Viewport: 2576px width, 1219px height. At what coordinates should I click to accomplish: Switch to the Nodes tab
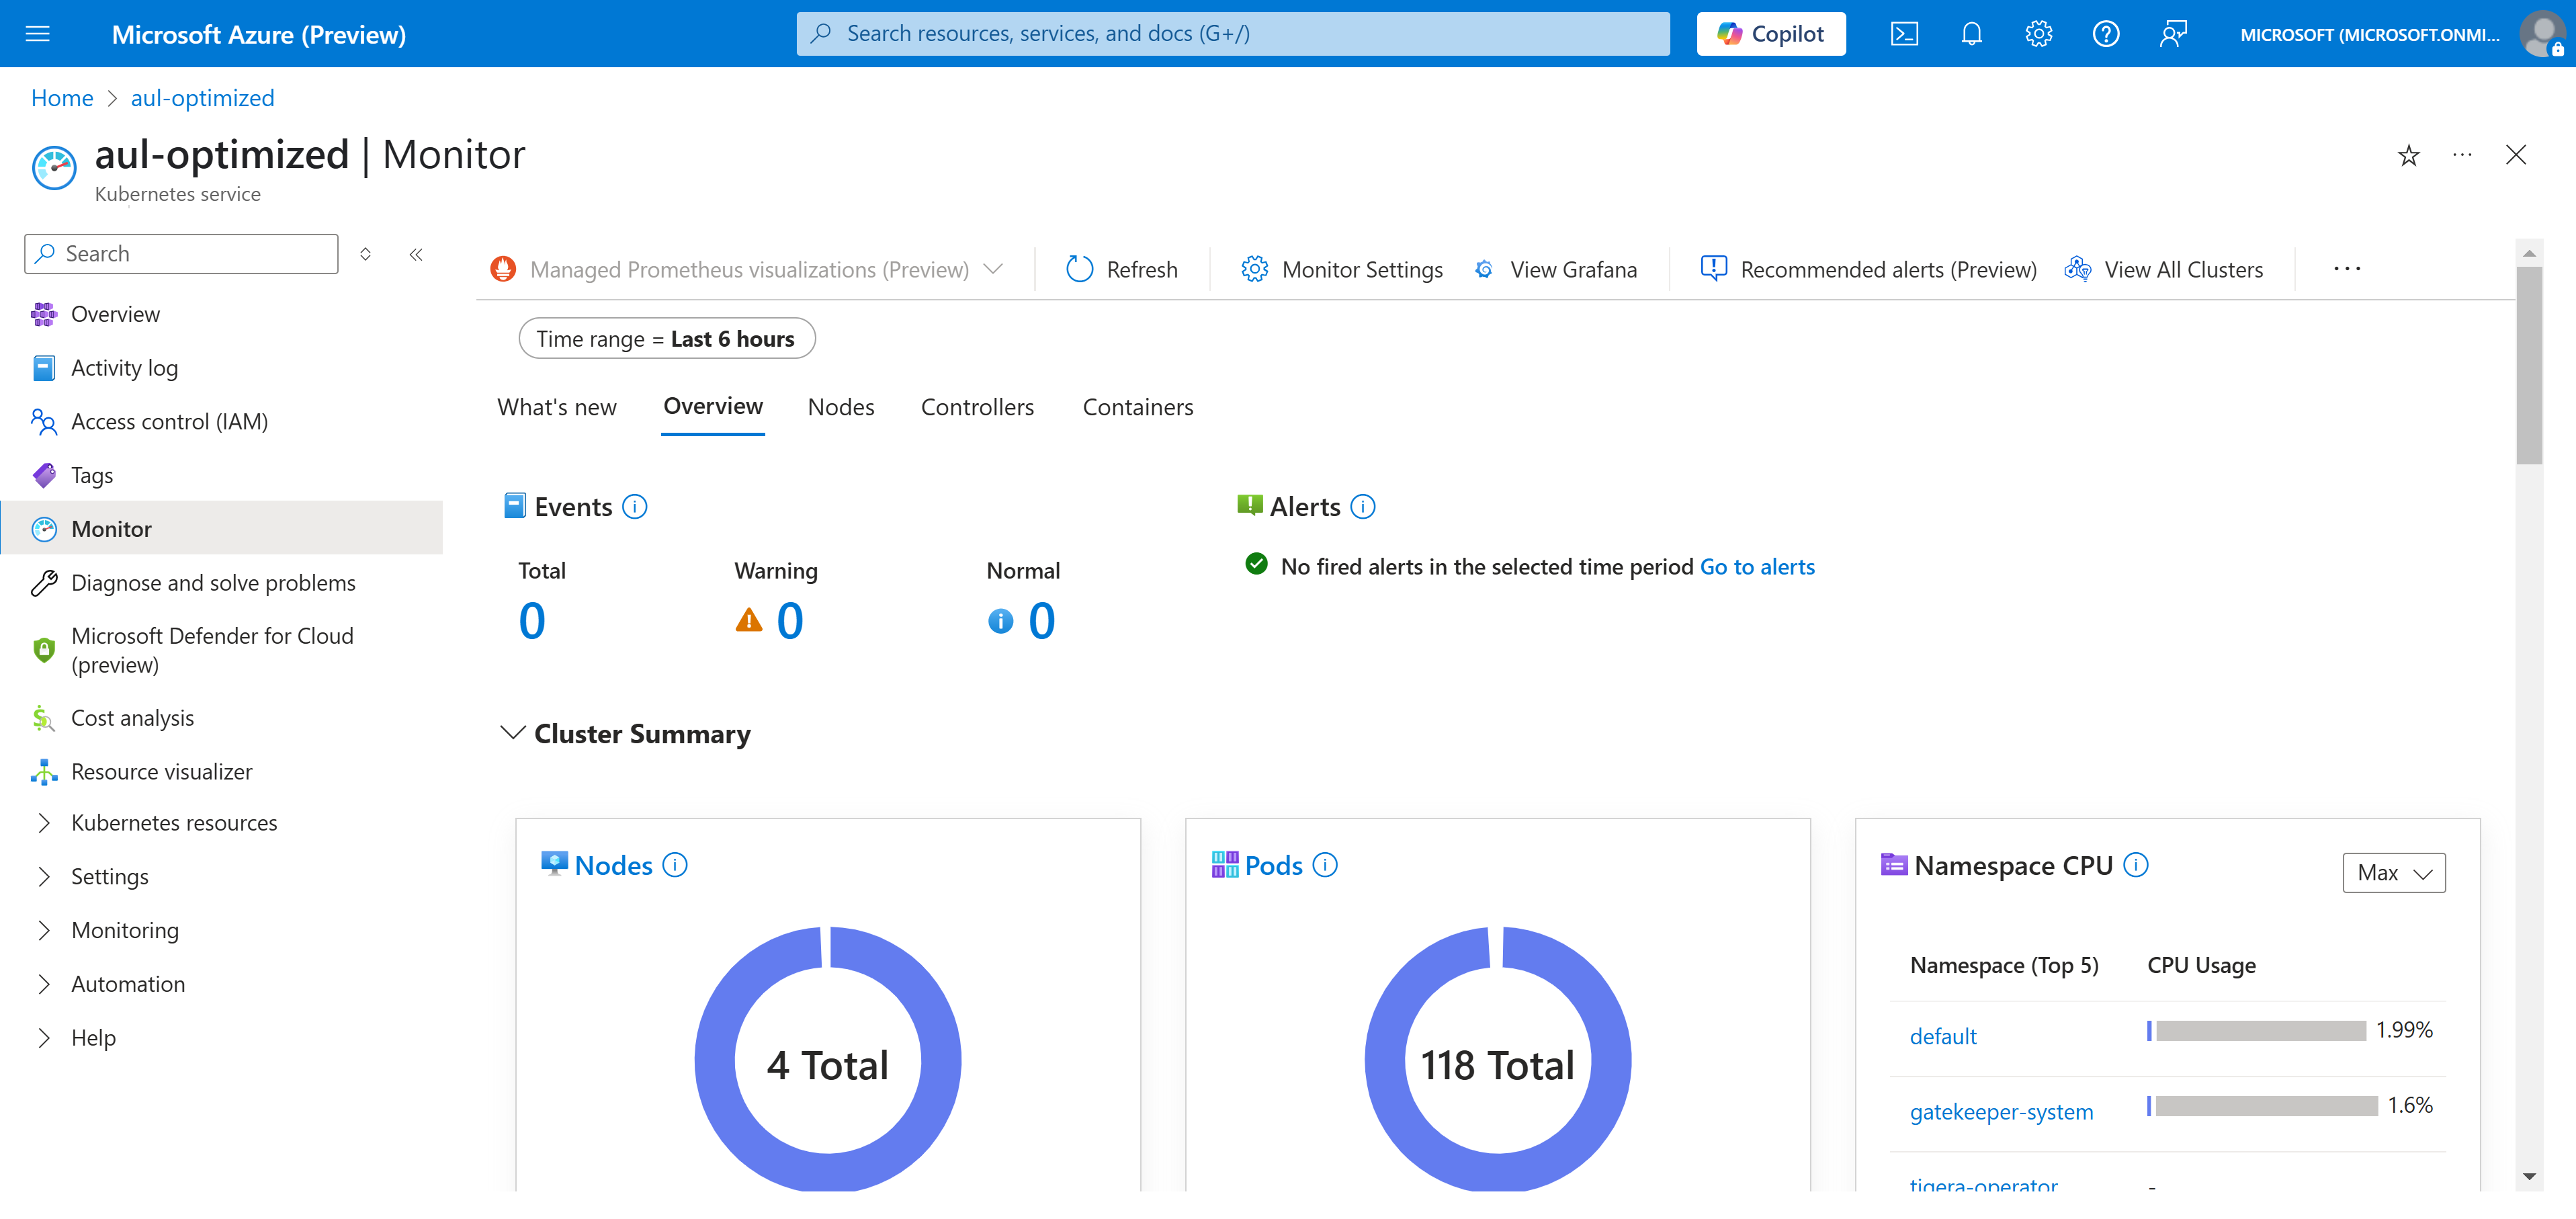click(840, 407)
